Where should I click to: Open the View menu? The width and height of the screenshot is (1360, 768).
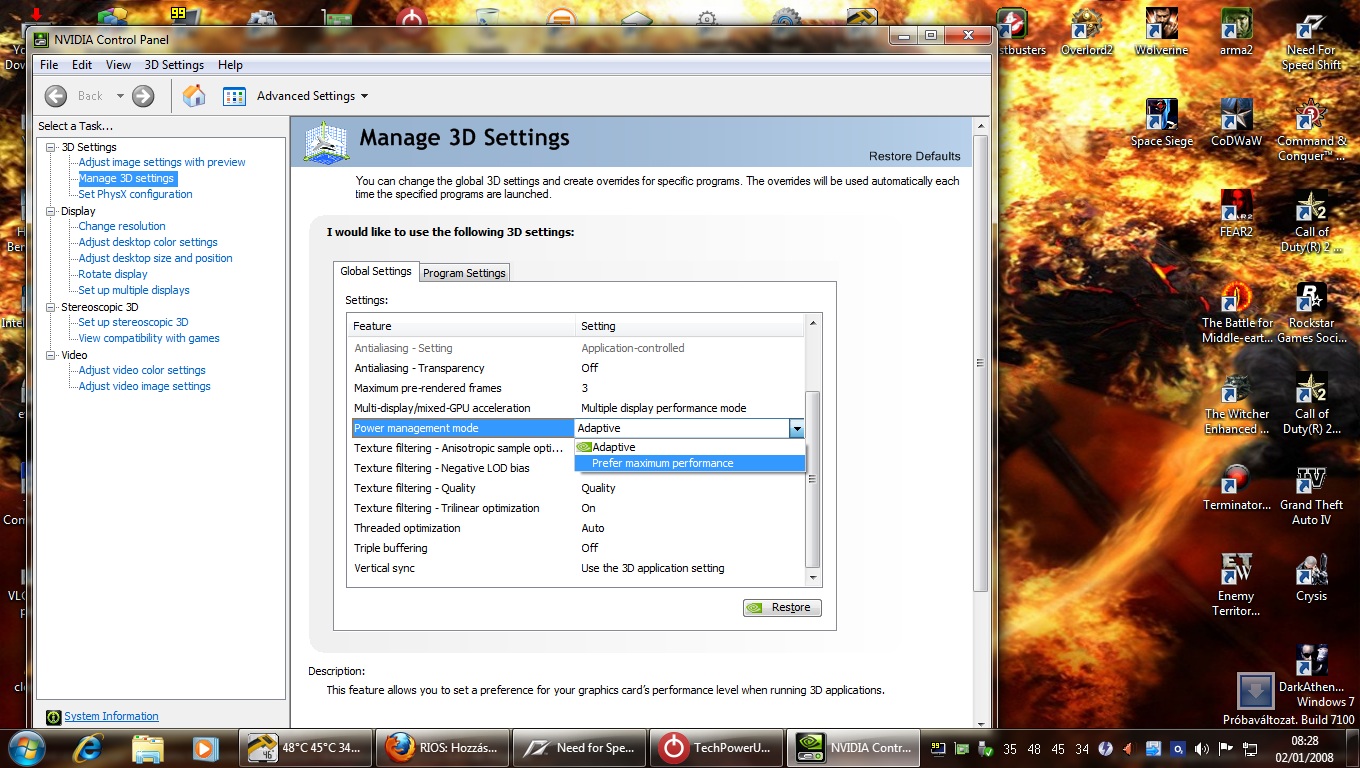click(x=118, y=65)
